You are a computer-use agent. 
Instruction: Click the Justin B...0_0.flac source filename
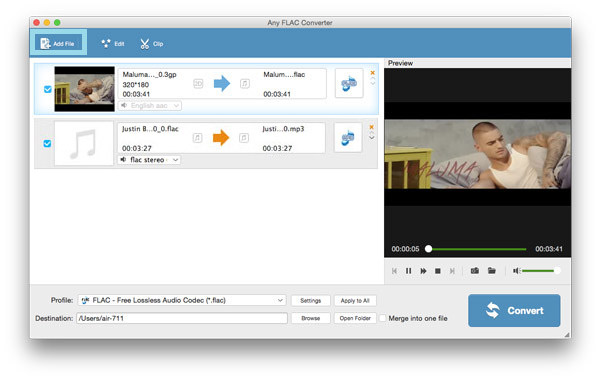click(150, 129)
